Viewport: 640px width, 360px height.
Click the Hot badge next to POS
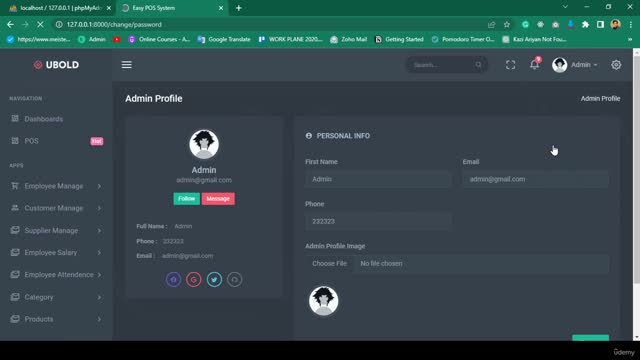97,141
